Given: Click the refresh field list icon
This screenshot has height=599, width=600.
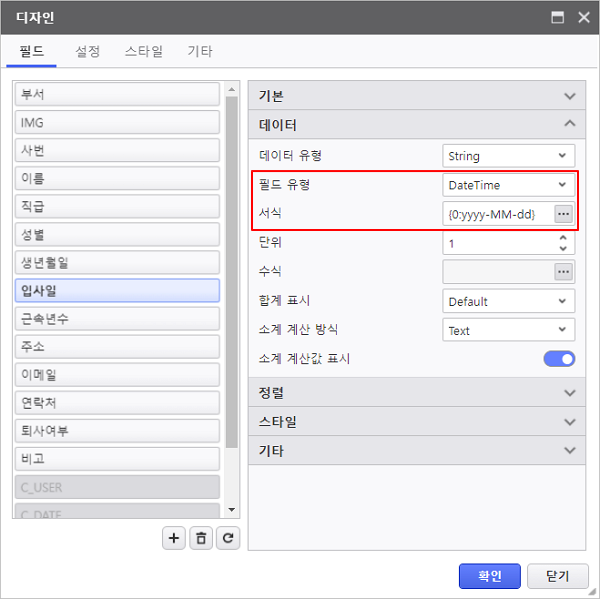Looking at the screenshot, I should point(229,538).
